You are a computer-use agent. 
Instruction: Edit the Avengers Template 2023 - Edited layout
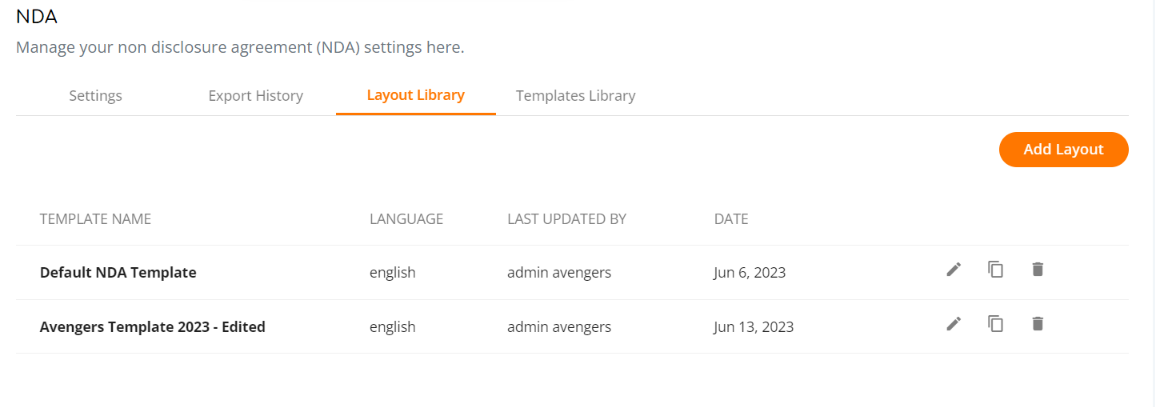click(954, 323)
